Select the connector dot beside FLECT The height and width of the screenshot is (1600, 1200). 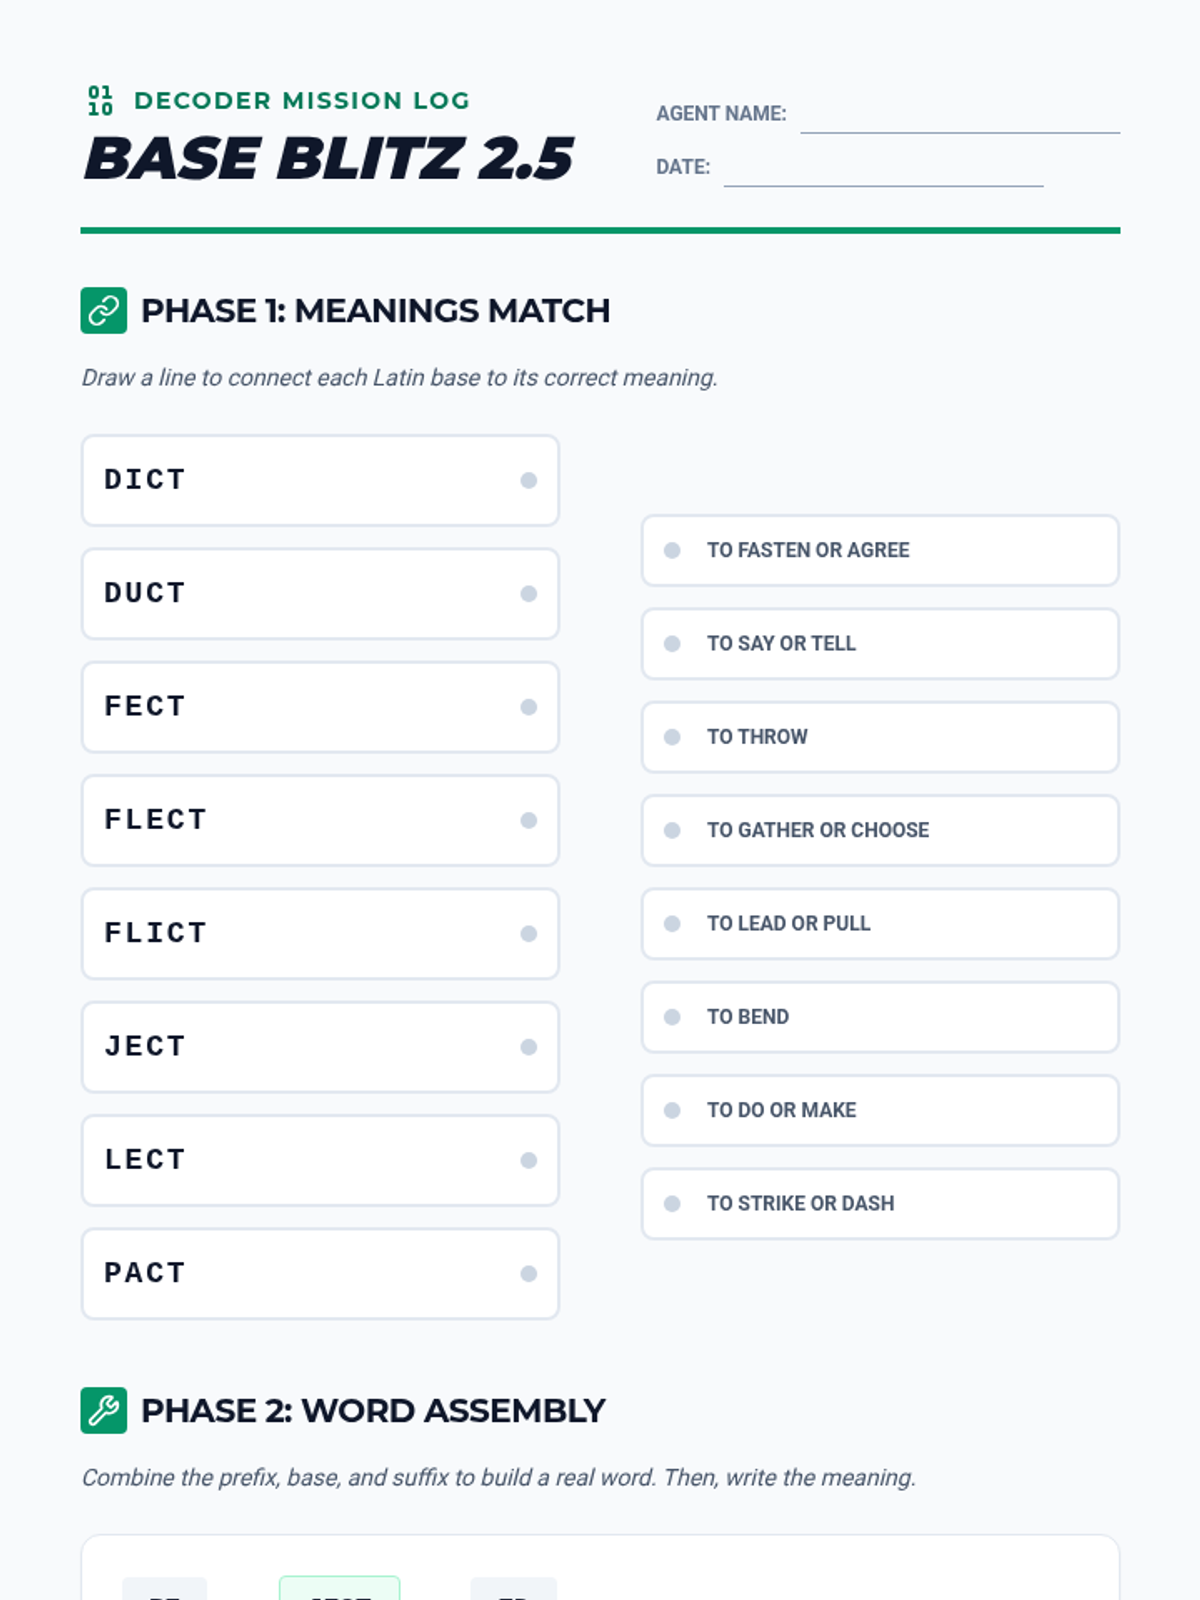tap(529, 821)
